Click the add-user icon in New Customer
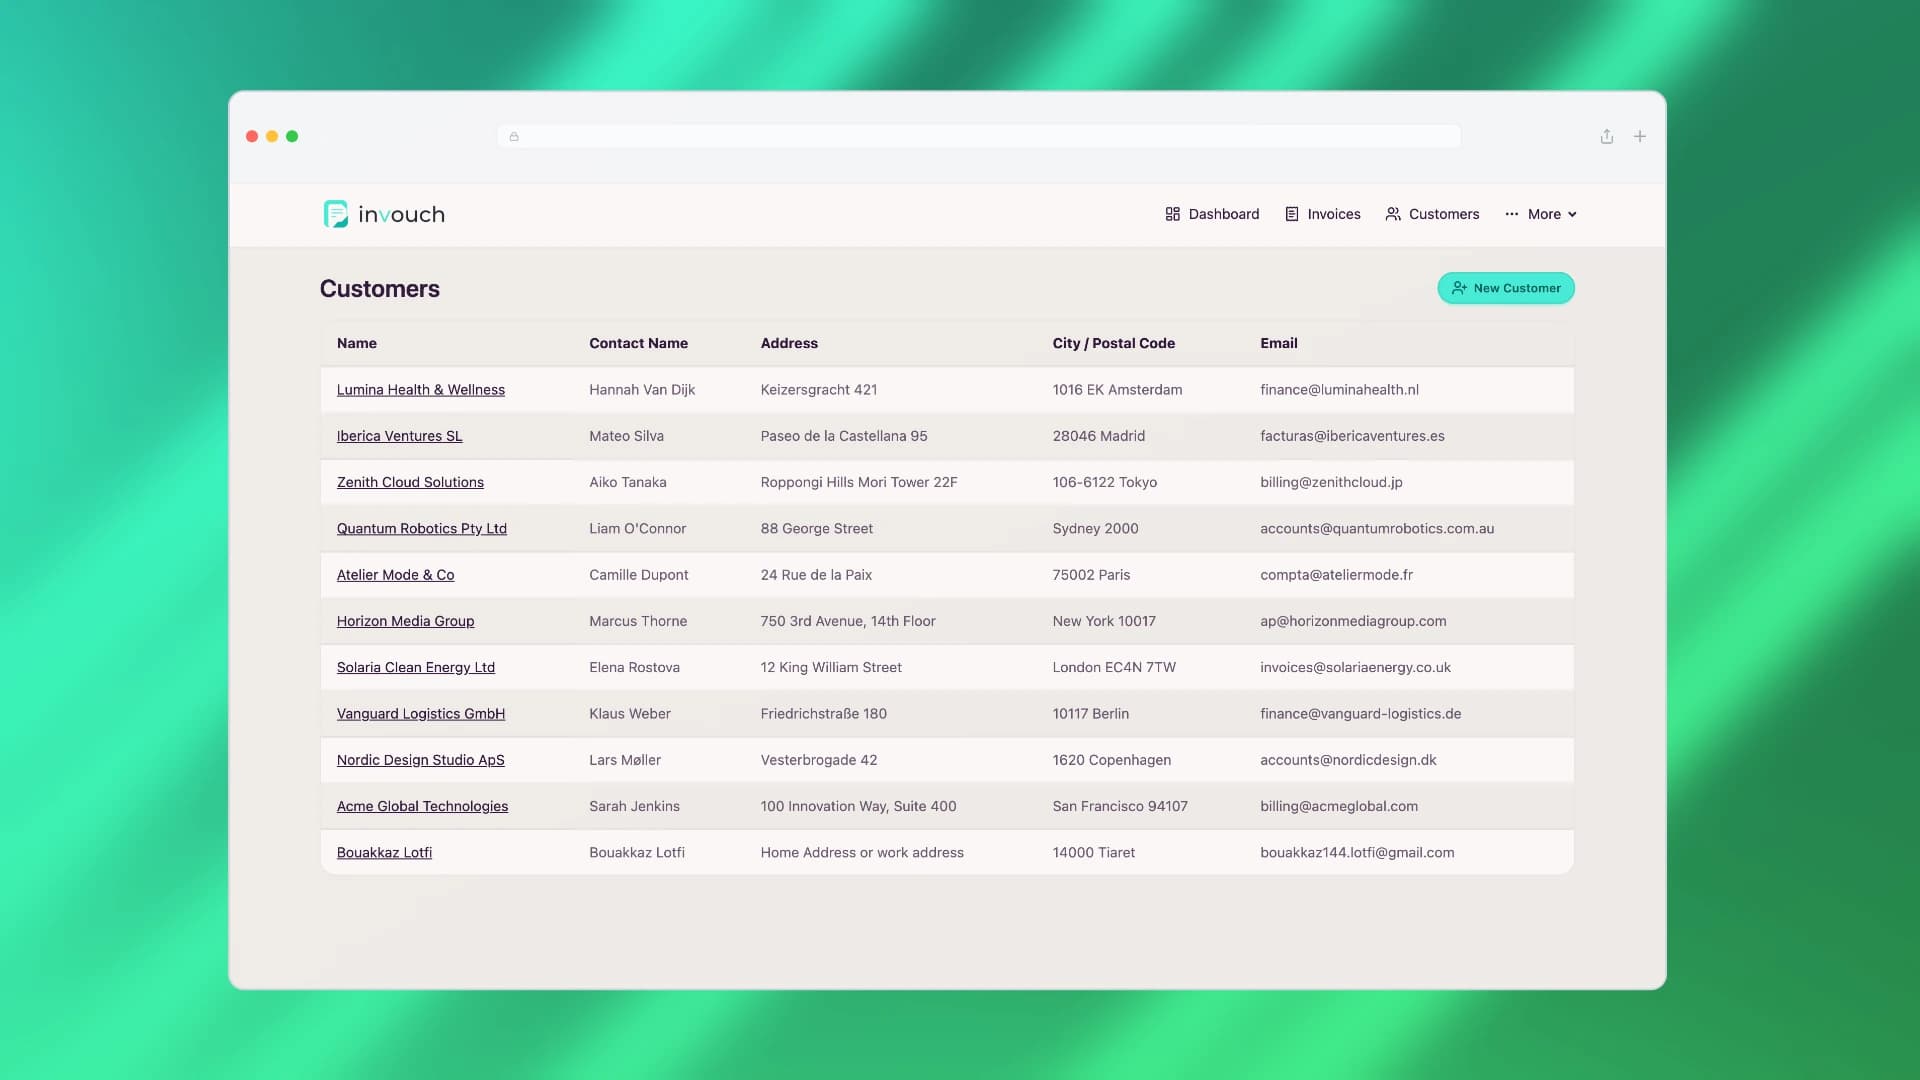This screenshot has width=1920, height=1080. [x=1460, y=288]
